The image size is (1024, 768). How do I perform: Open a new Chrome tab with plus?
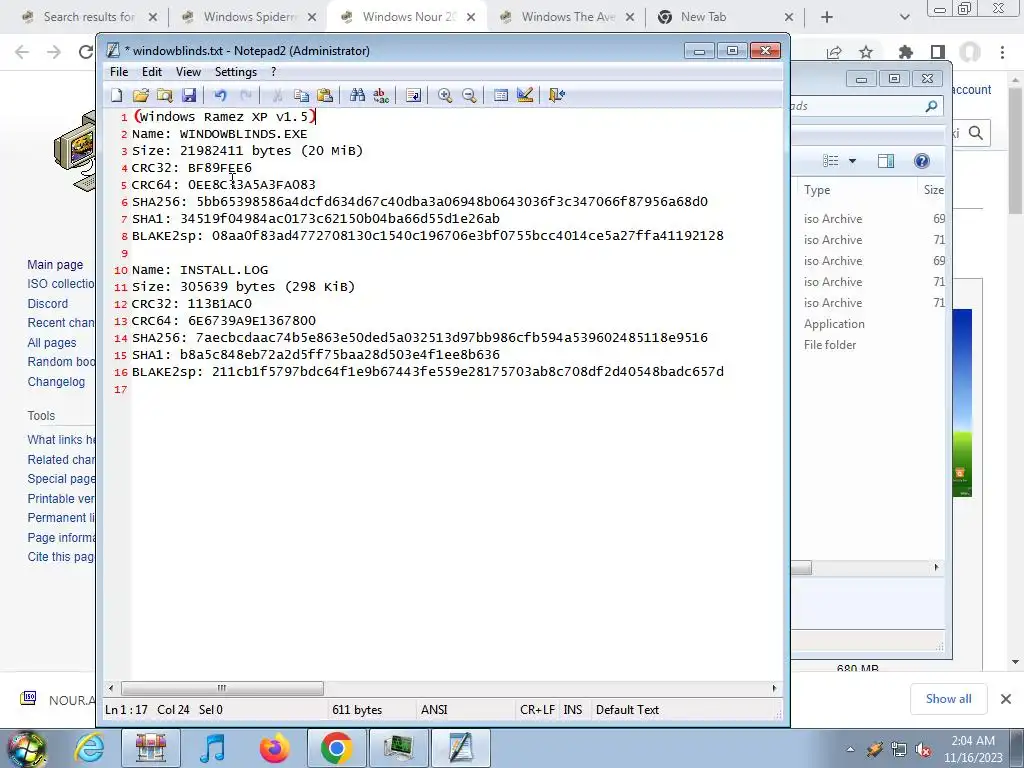[827, 17]
